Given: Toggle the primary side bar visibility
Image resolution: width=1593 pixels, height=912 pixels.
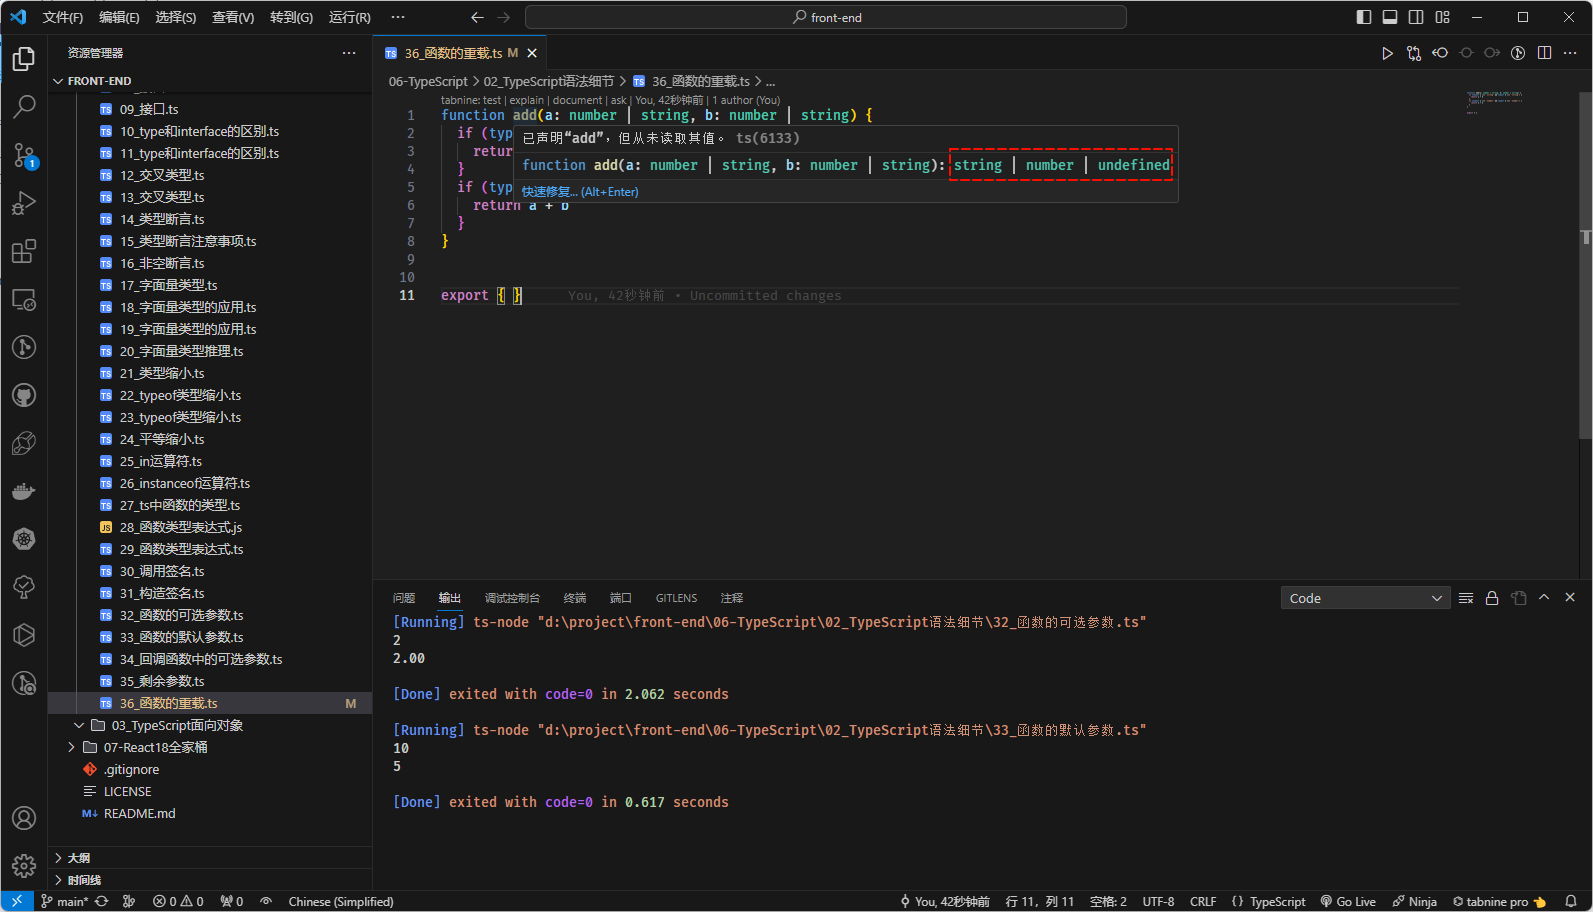Looking at the screenshot, I should click(x=1364, y=17).
